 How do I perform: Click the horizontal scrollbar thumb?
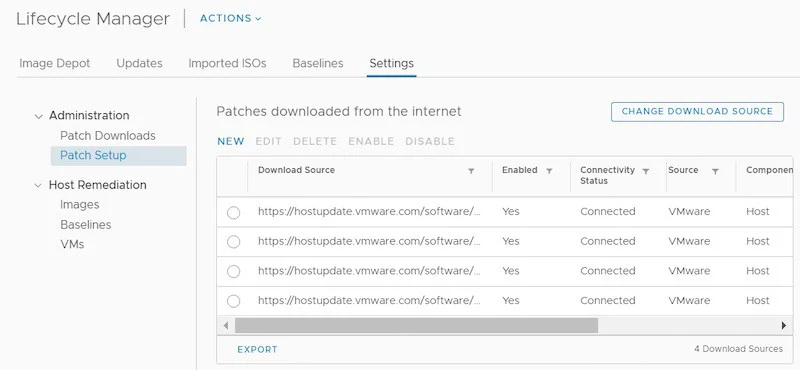tap(416, 325)
